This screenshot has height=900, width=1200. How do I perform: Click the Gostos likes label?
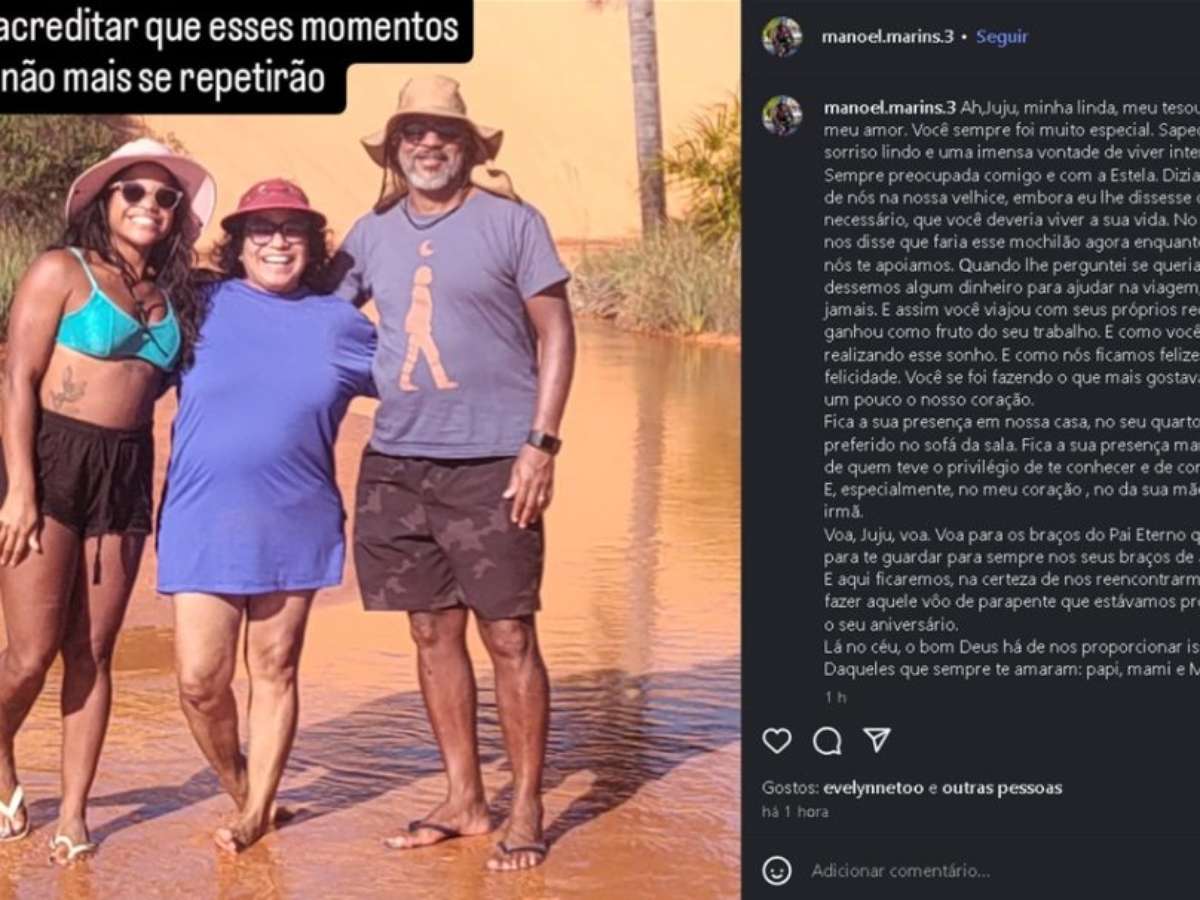(790, 788)
